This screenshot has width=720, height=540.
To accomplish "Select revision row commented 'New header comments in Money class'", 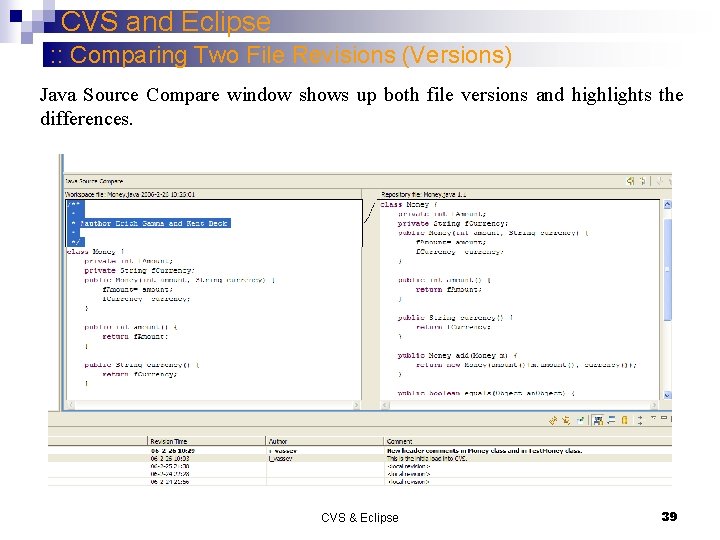I will 360,451.
